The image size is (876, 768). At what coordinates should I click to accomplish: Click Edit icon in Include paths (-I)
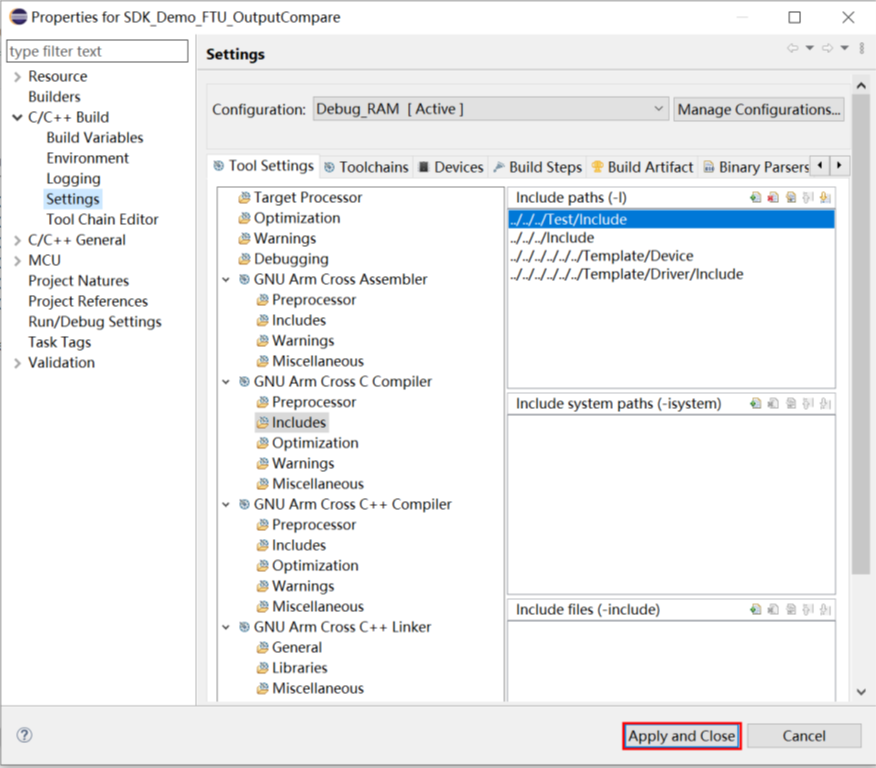[x=790, y=198]
